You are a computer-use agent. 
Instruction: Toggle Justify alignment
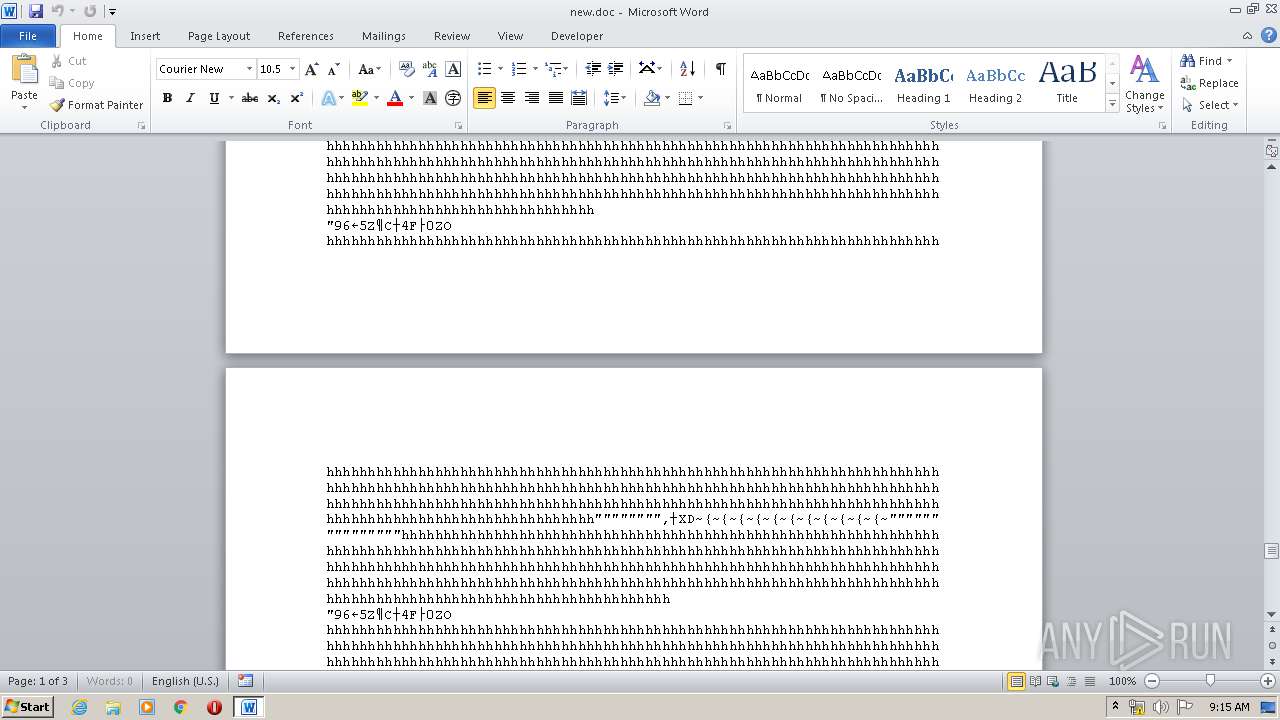(555, 98)
